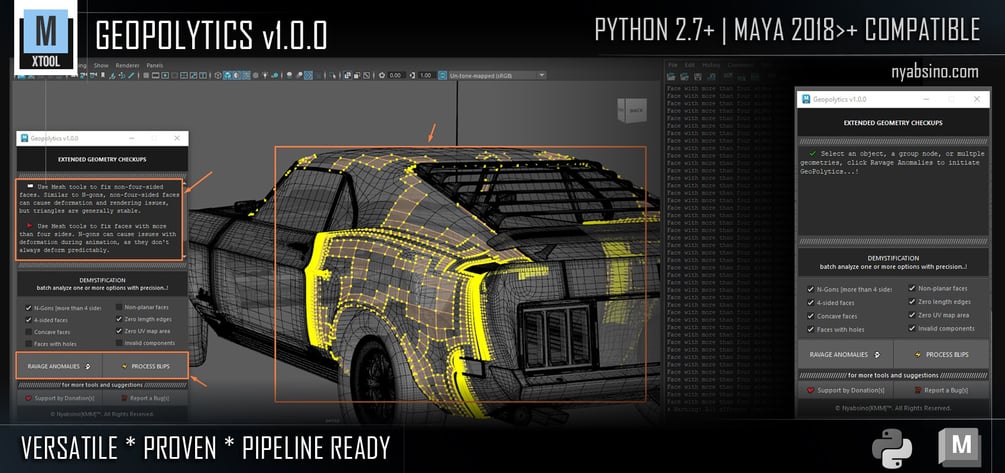The image size is (1005, 473).
Task: Uncheck 4-sided faces in right window
Action: (811, 303)
